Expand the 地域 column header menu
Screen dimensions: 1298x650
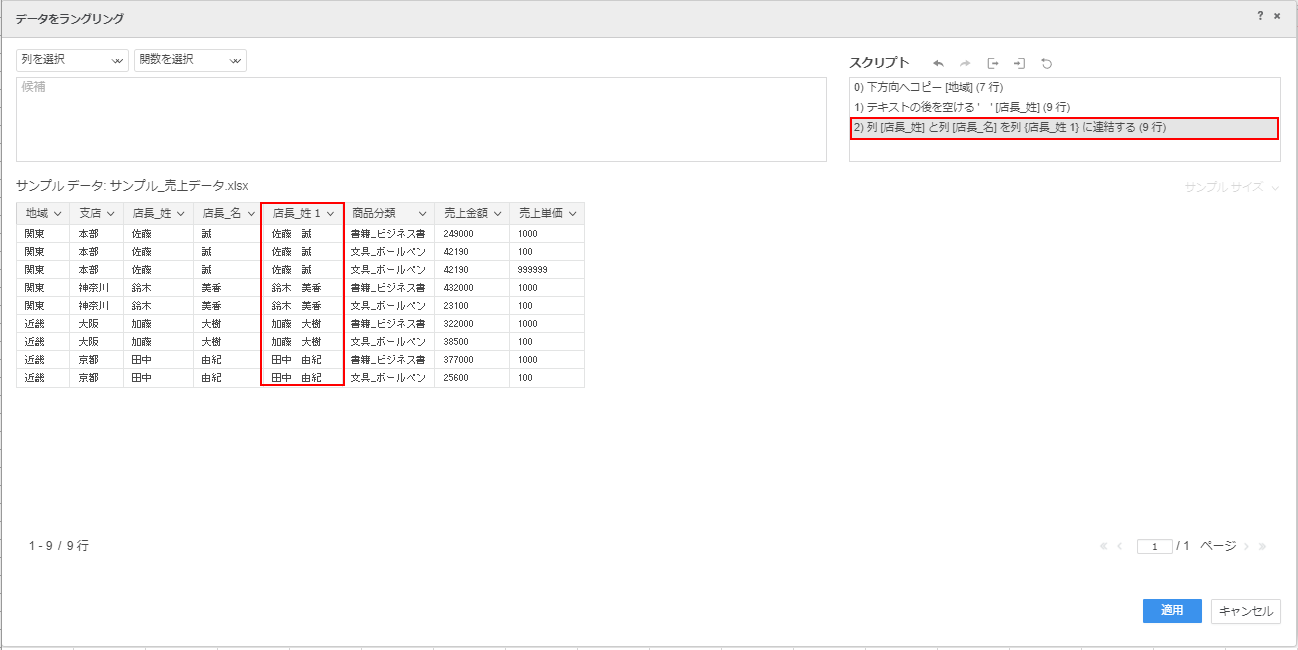click(57, 214)
